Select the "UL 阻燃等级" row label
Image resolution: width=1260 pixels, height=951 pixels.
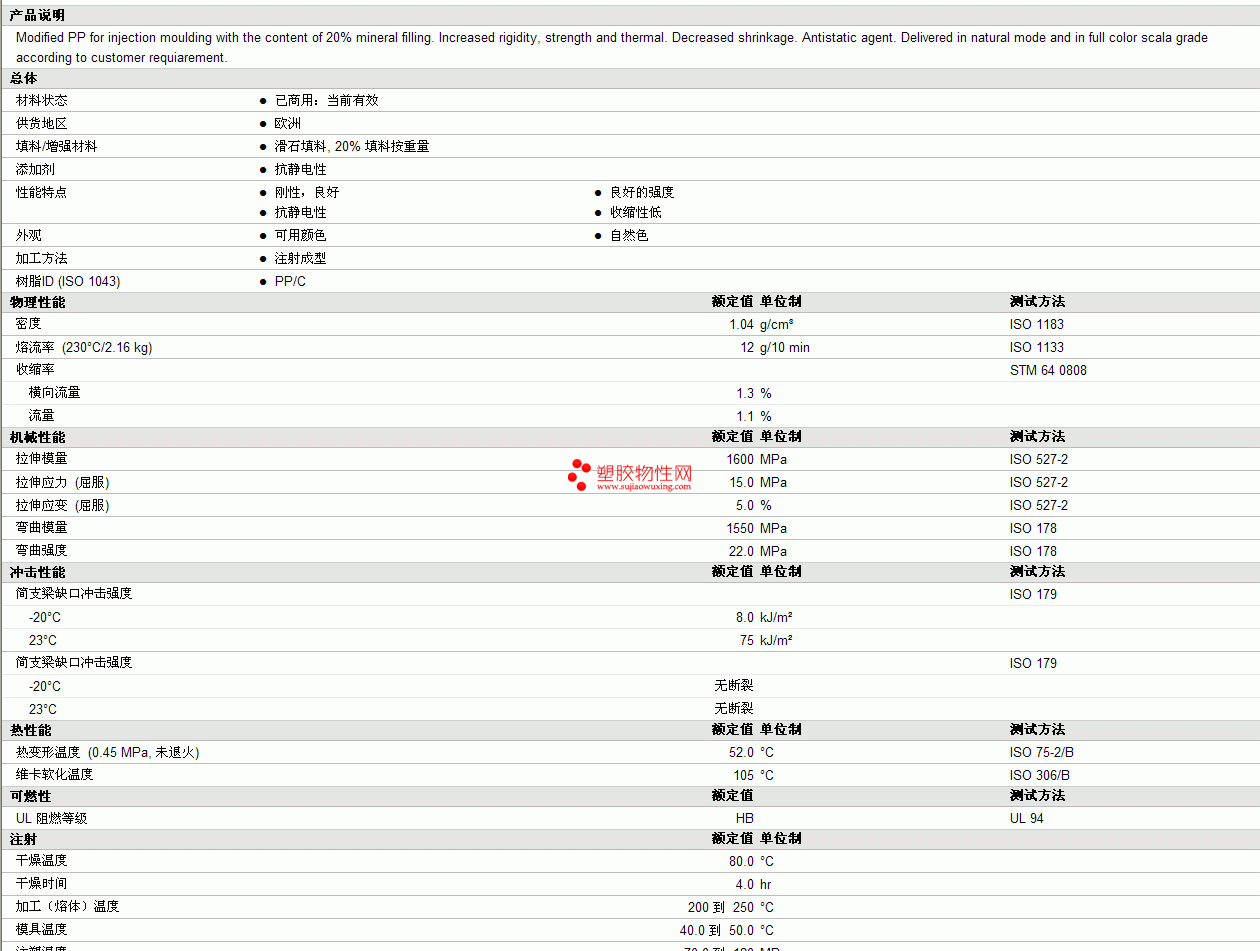[52, 818]
